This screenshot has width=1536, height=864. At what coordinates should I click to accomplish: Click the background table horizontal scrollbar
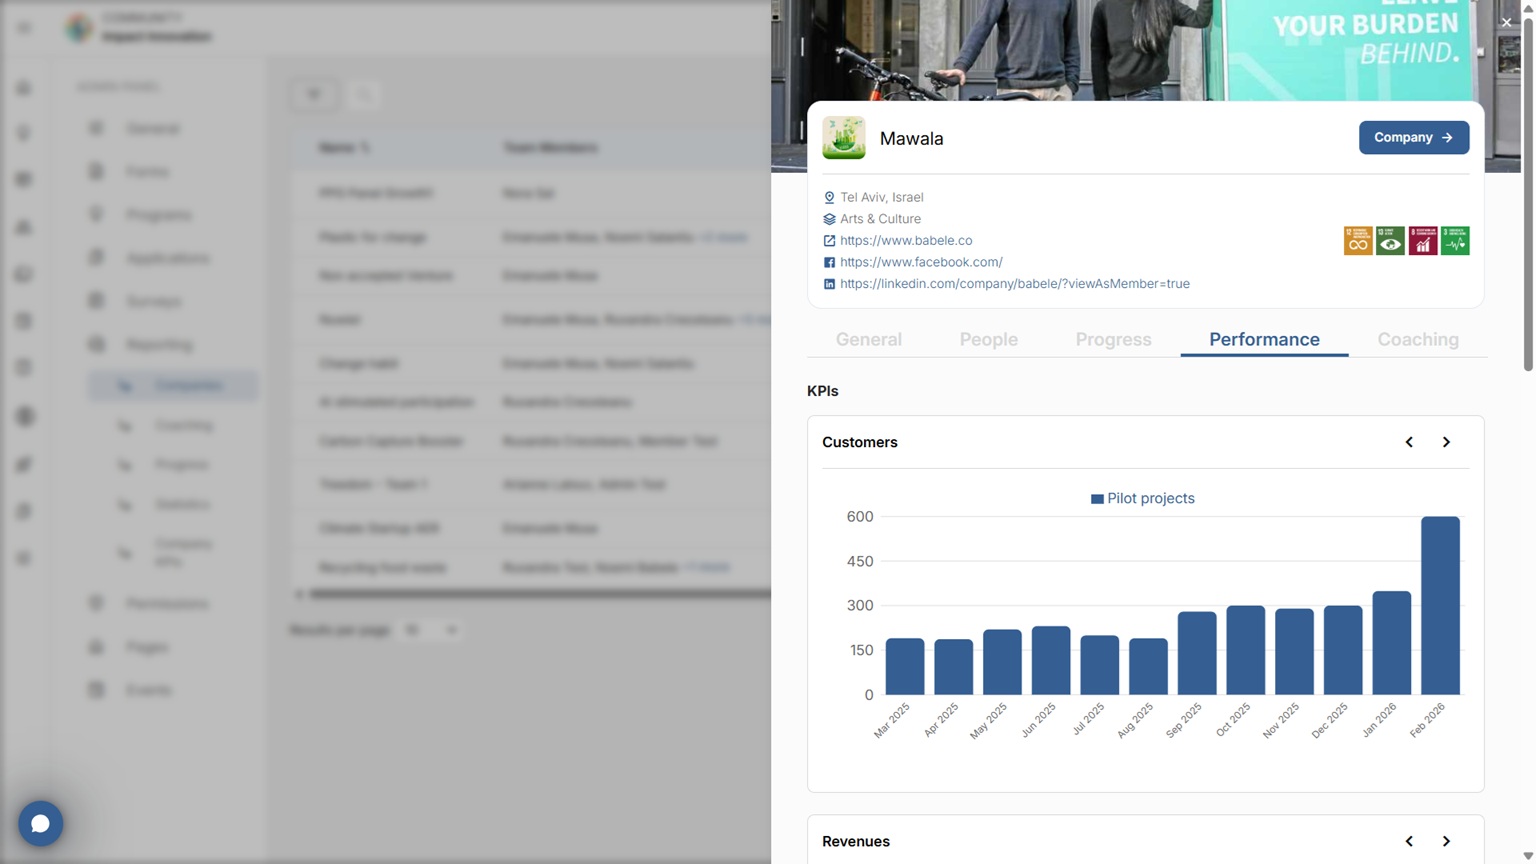[x=540, y=594]
